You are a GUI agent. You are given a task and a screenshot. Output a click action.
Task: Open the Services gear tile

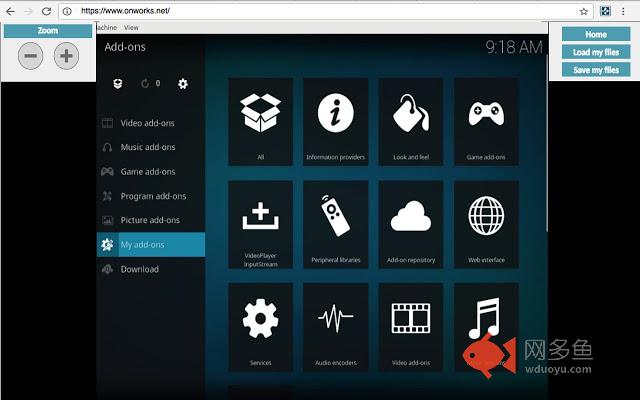260,326
